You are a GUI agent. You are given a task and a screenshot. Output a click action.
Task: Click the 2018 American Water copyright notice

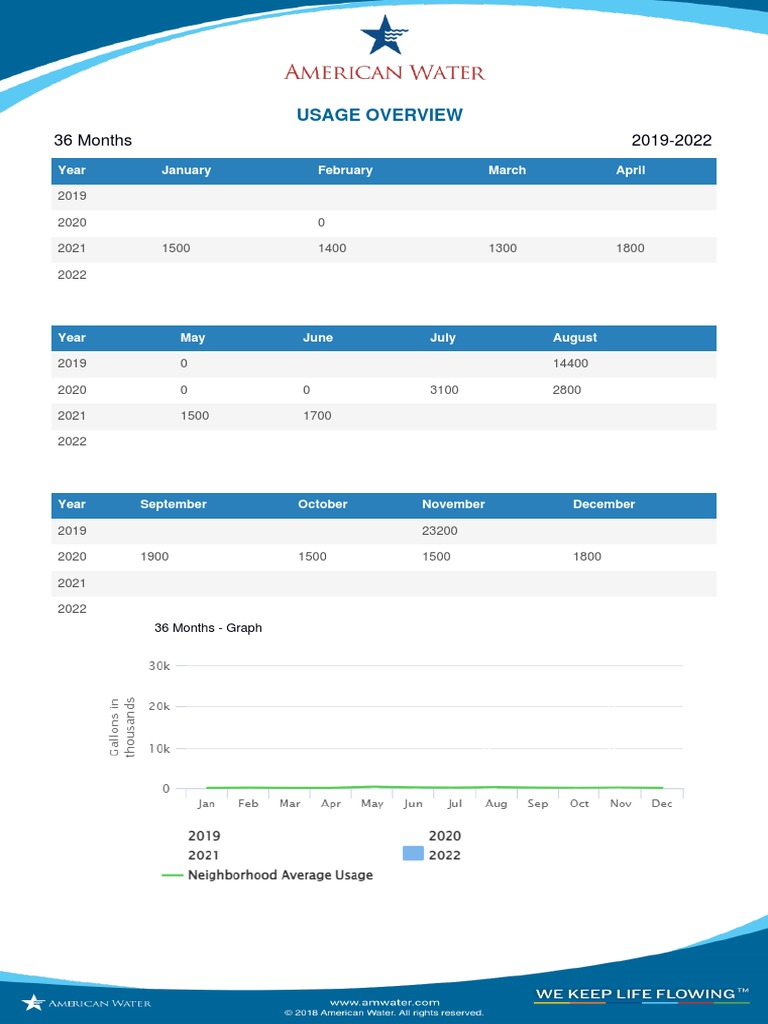click(384, 1013)
